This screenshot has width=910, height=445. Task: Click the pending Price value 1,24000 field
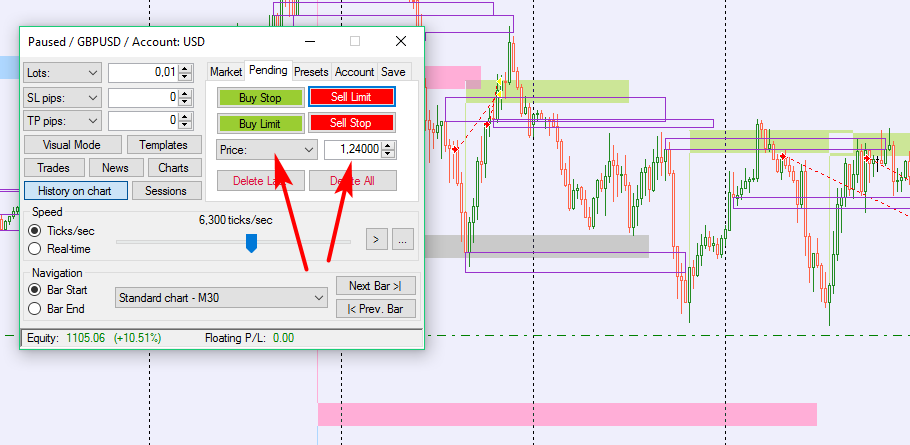[352, 150]
